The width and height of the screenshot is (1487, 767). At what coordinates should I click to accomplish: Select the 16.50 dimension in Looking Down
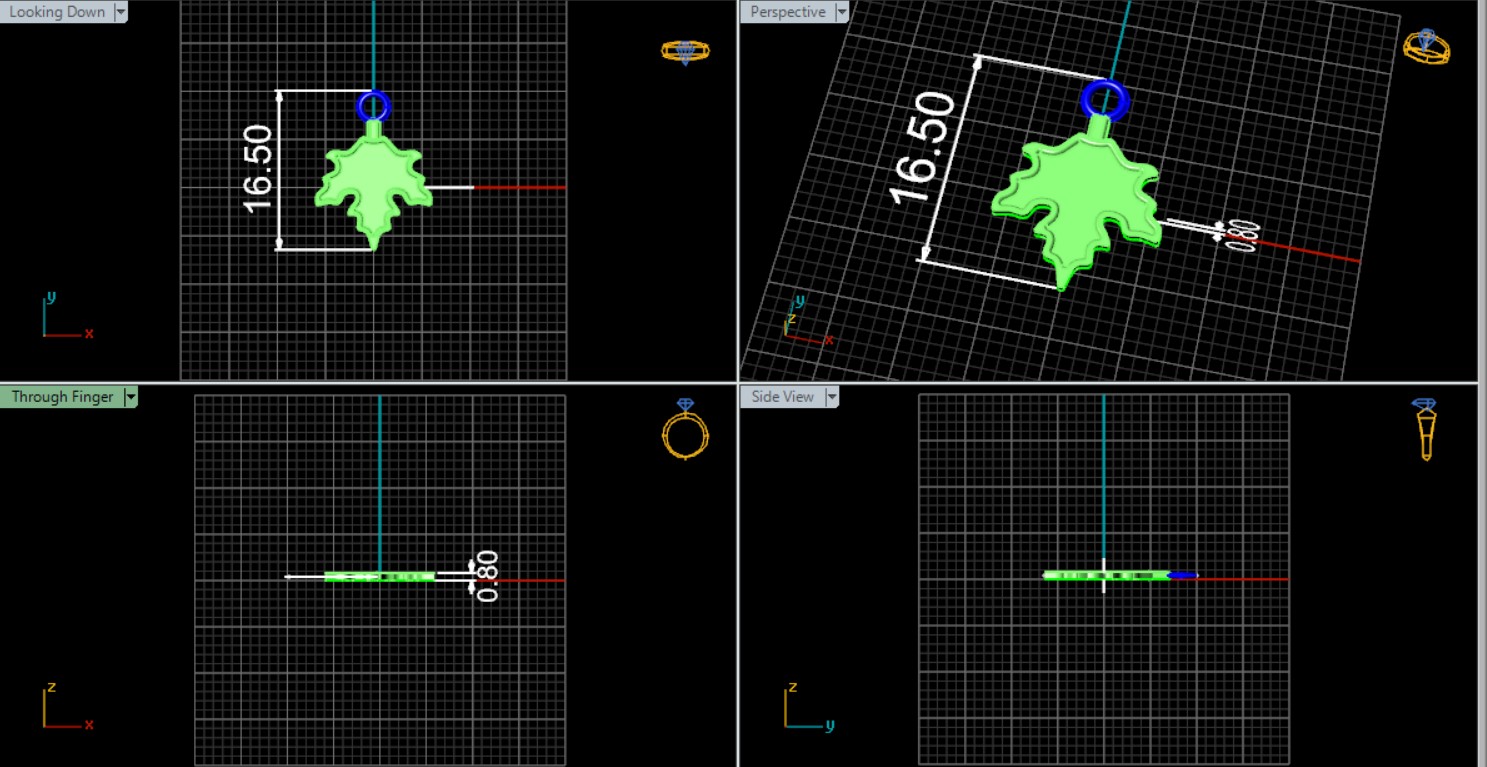point(257,168)
